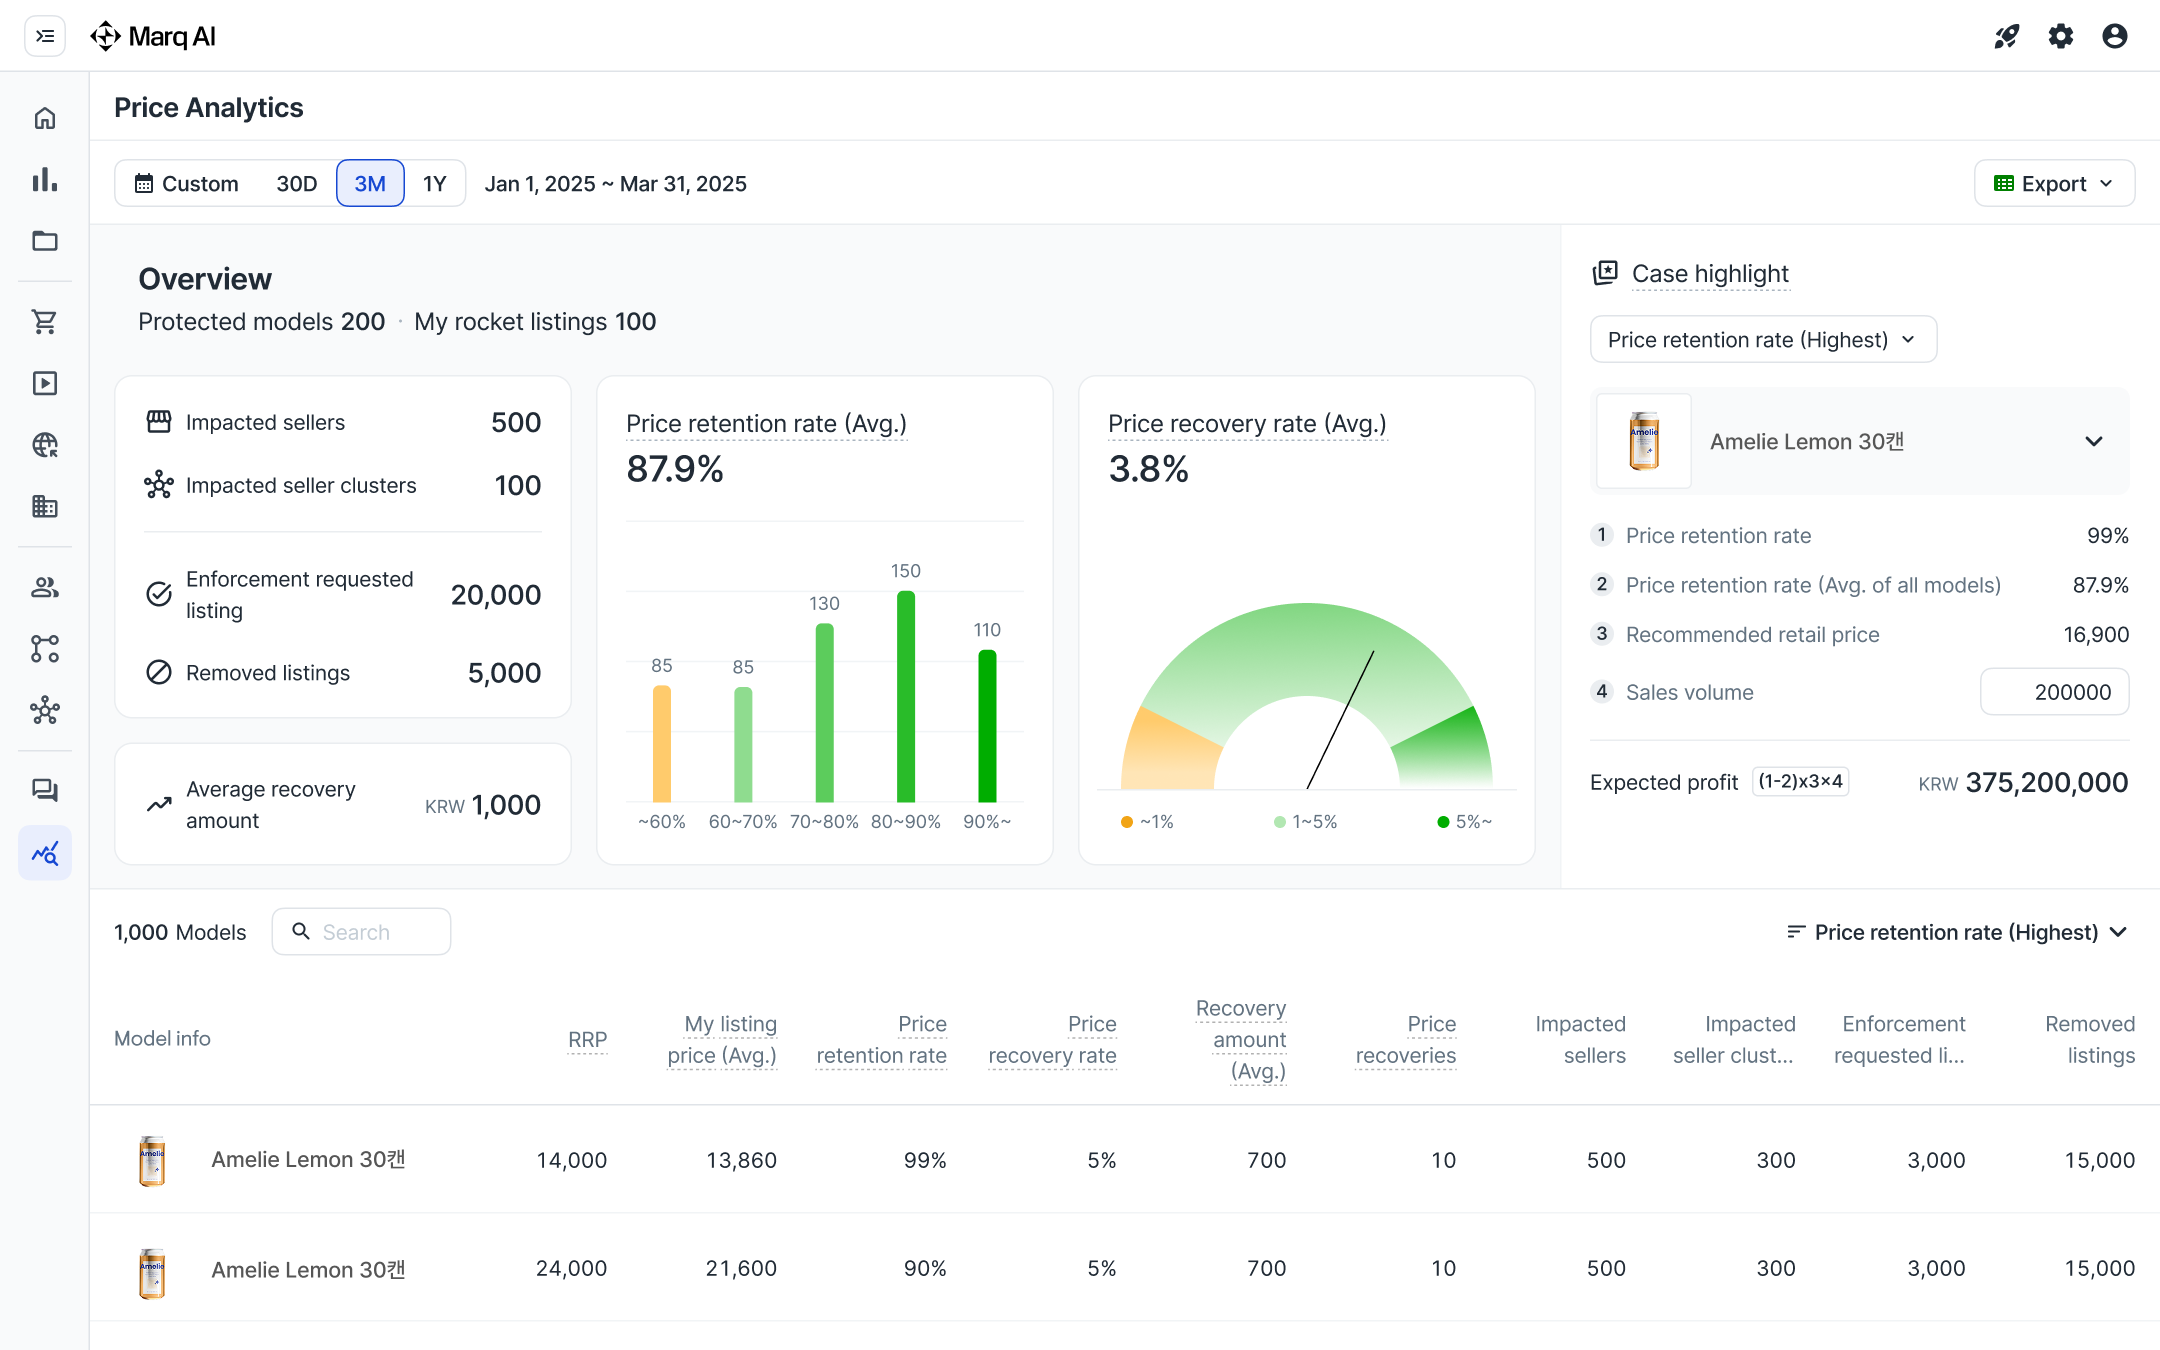Open bar chart analytics sidebar icon
This screenshot has height=1350, width=2160.
(x=45, y=180)
